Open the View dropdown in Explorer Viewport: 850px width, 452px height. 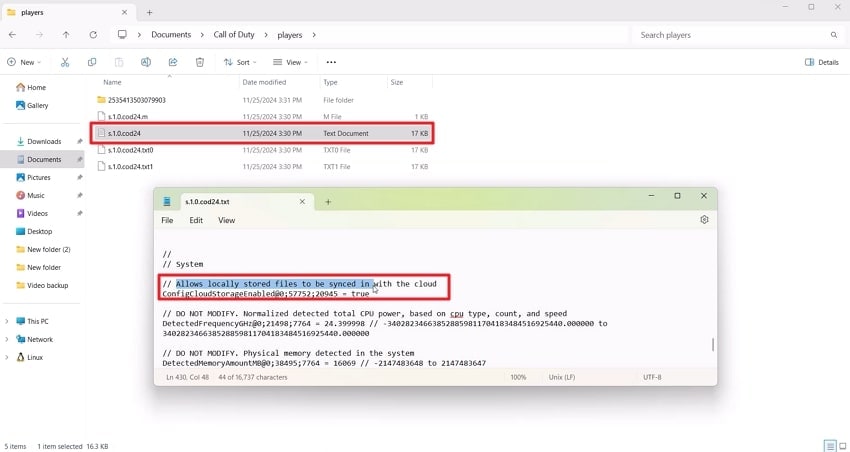click(290, 62)
